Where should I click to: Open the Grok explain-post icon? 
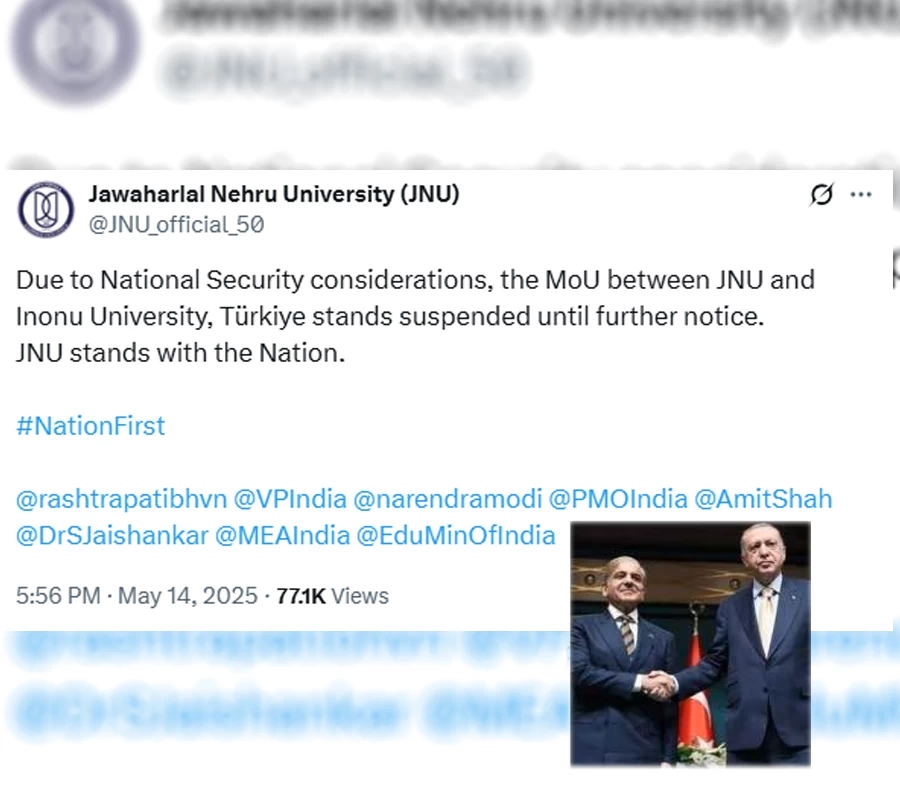pyautogui.click(x=821, y=195)
